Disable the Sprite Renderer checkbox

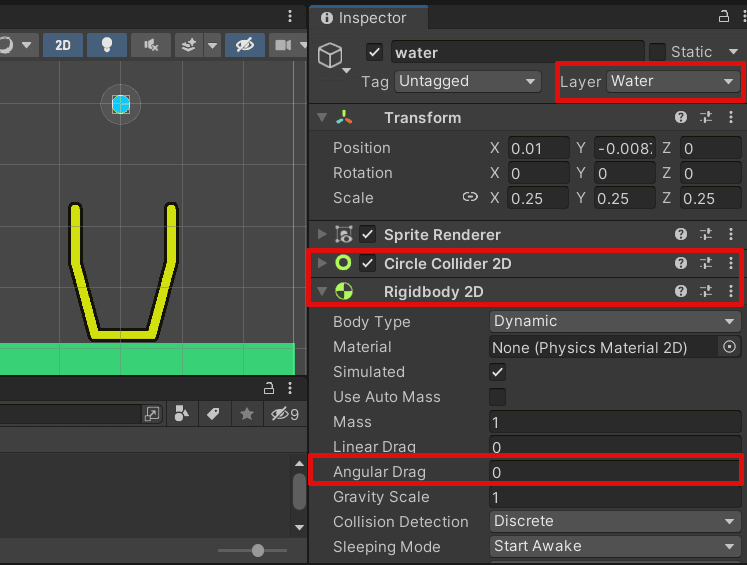click(x=367, y=234)
